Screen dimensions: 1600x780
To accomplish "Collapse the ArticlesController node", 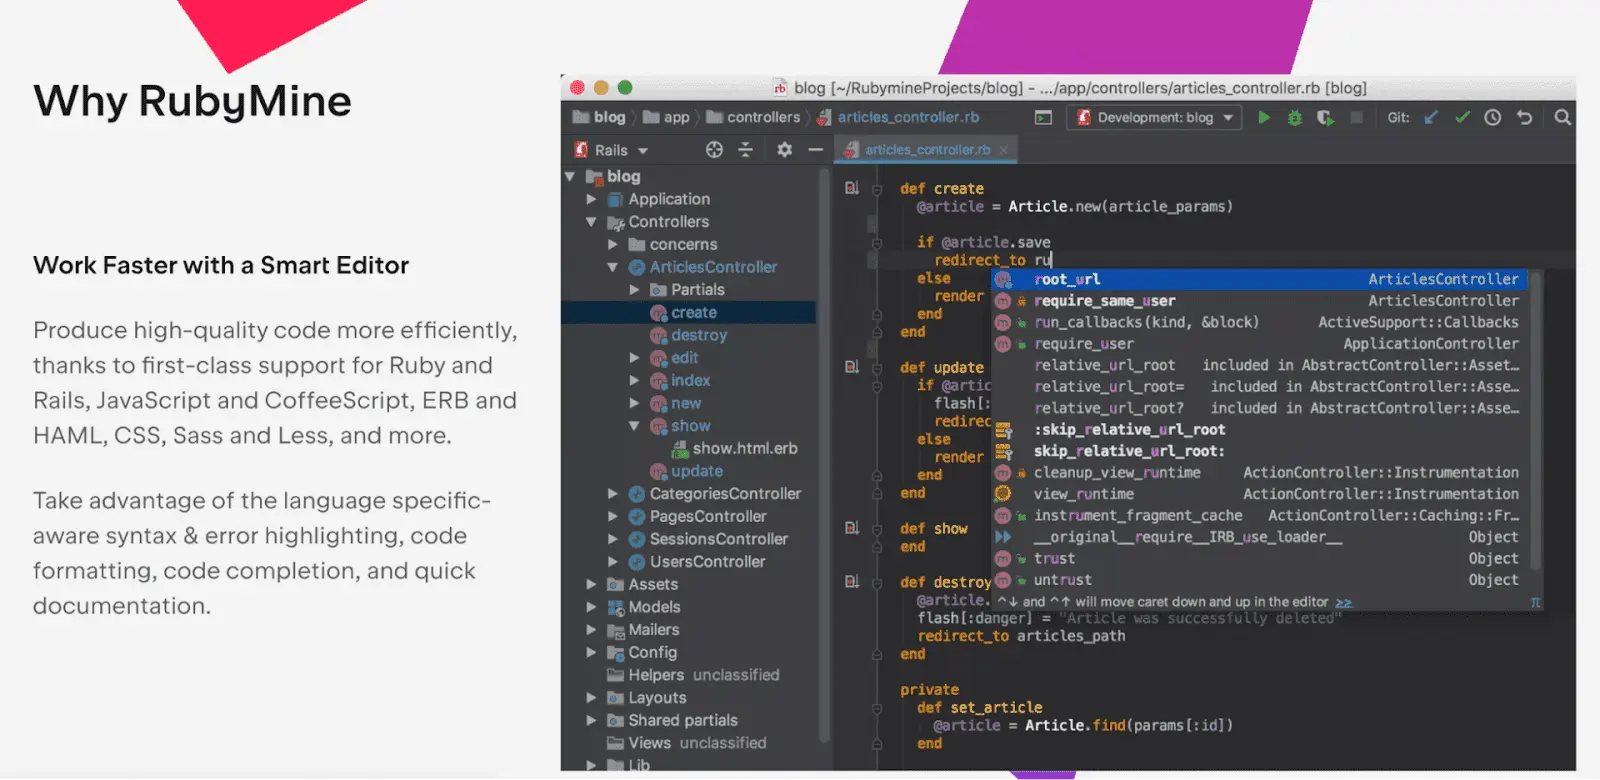I will click(x=613, y=267).
